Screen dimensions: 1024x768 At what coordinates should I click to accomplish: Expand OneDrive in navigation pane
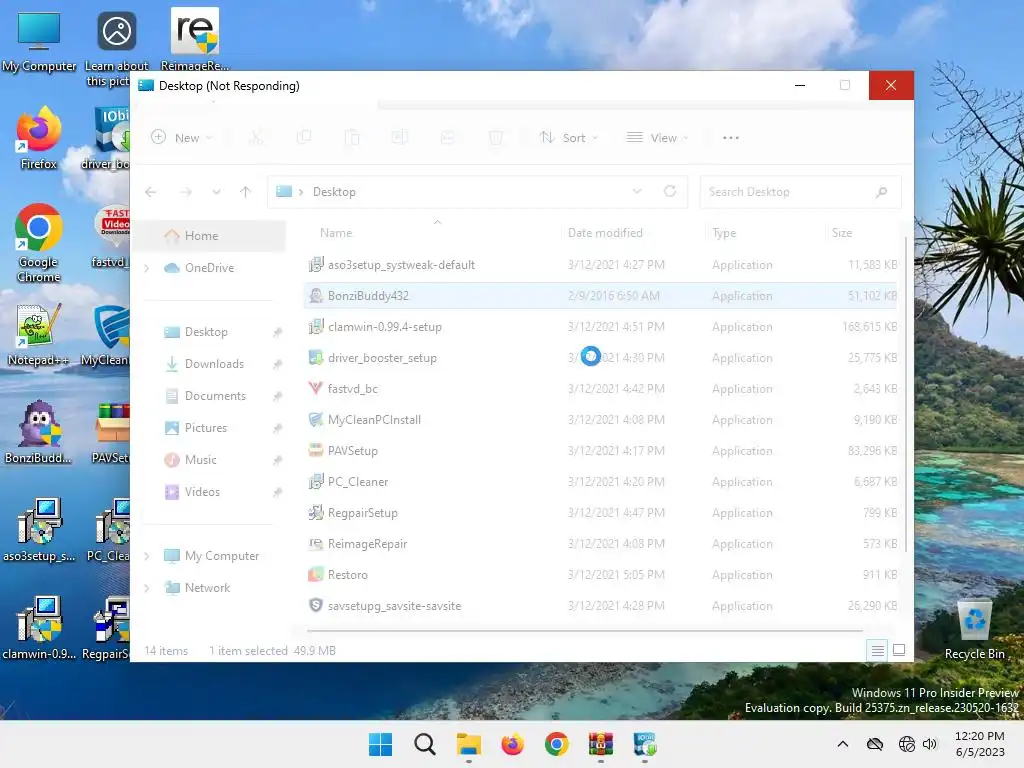146,268
